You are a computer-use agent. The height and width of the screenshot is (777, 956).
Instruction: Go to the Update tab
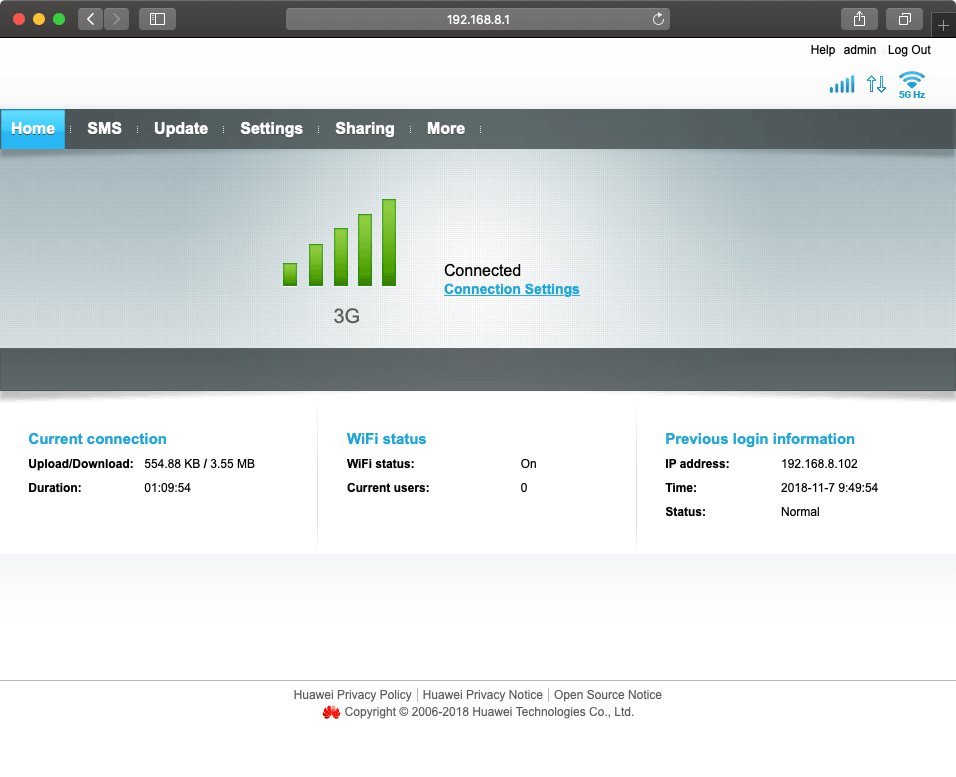pos(181,129)
